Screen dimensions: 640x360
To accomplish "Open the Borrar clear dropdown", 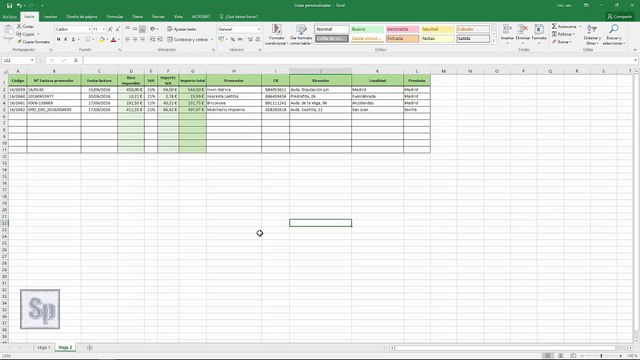I will coord(562,42).
